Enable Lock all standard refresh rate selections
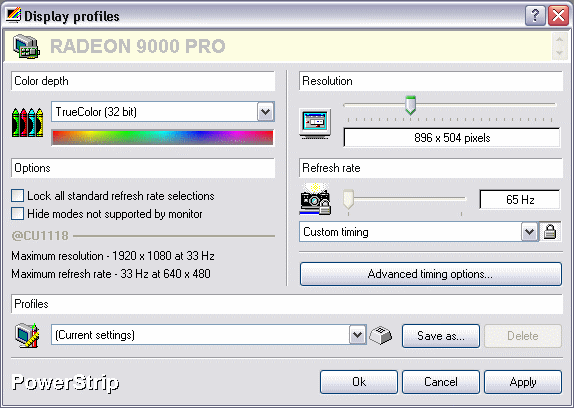The image size is (574, 408). coord(17,196)
